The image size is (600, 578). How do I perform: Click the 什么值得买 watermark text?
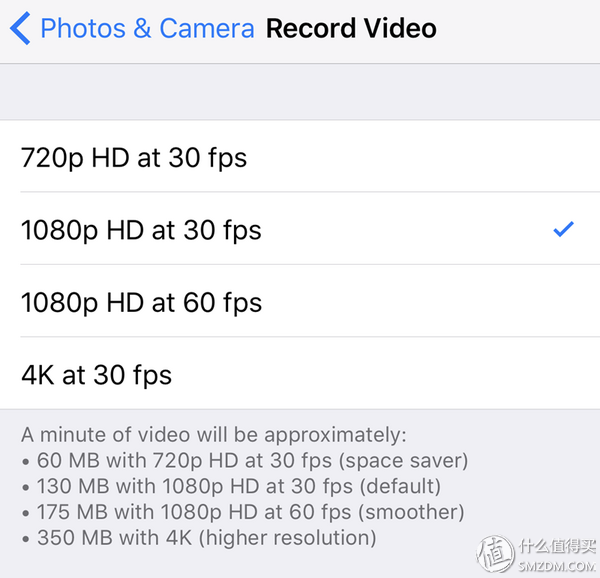[x=557, y=546]
